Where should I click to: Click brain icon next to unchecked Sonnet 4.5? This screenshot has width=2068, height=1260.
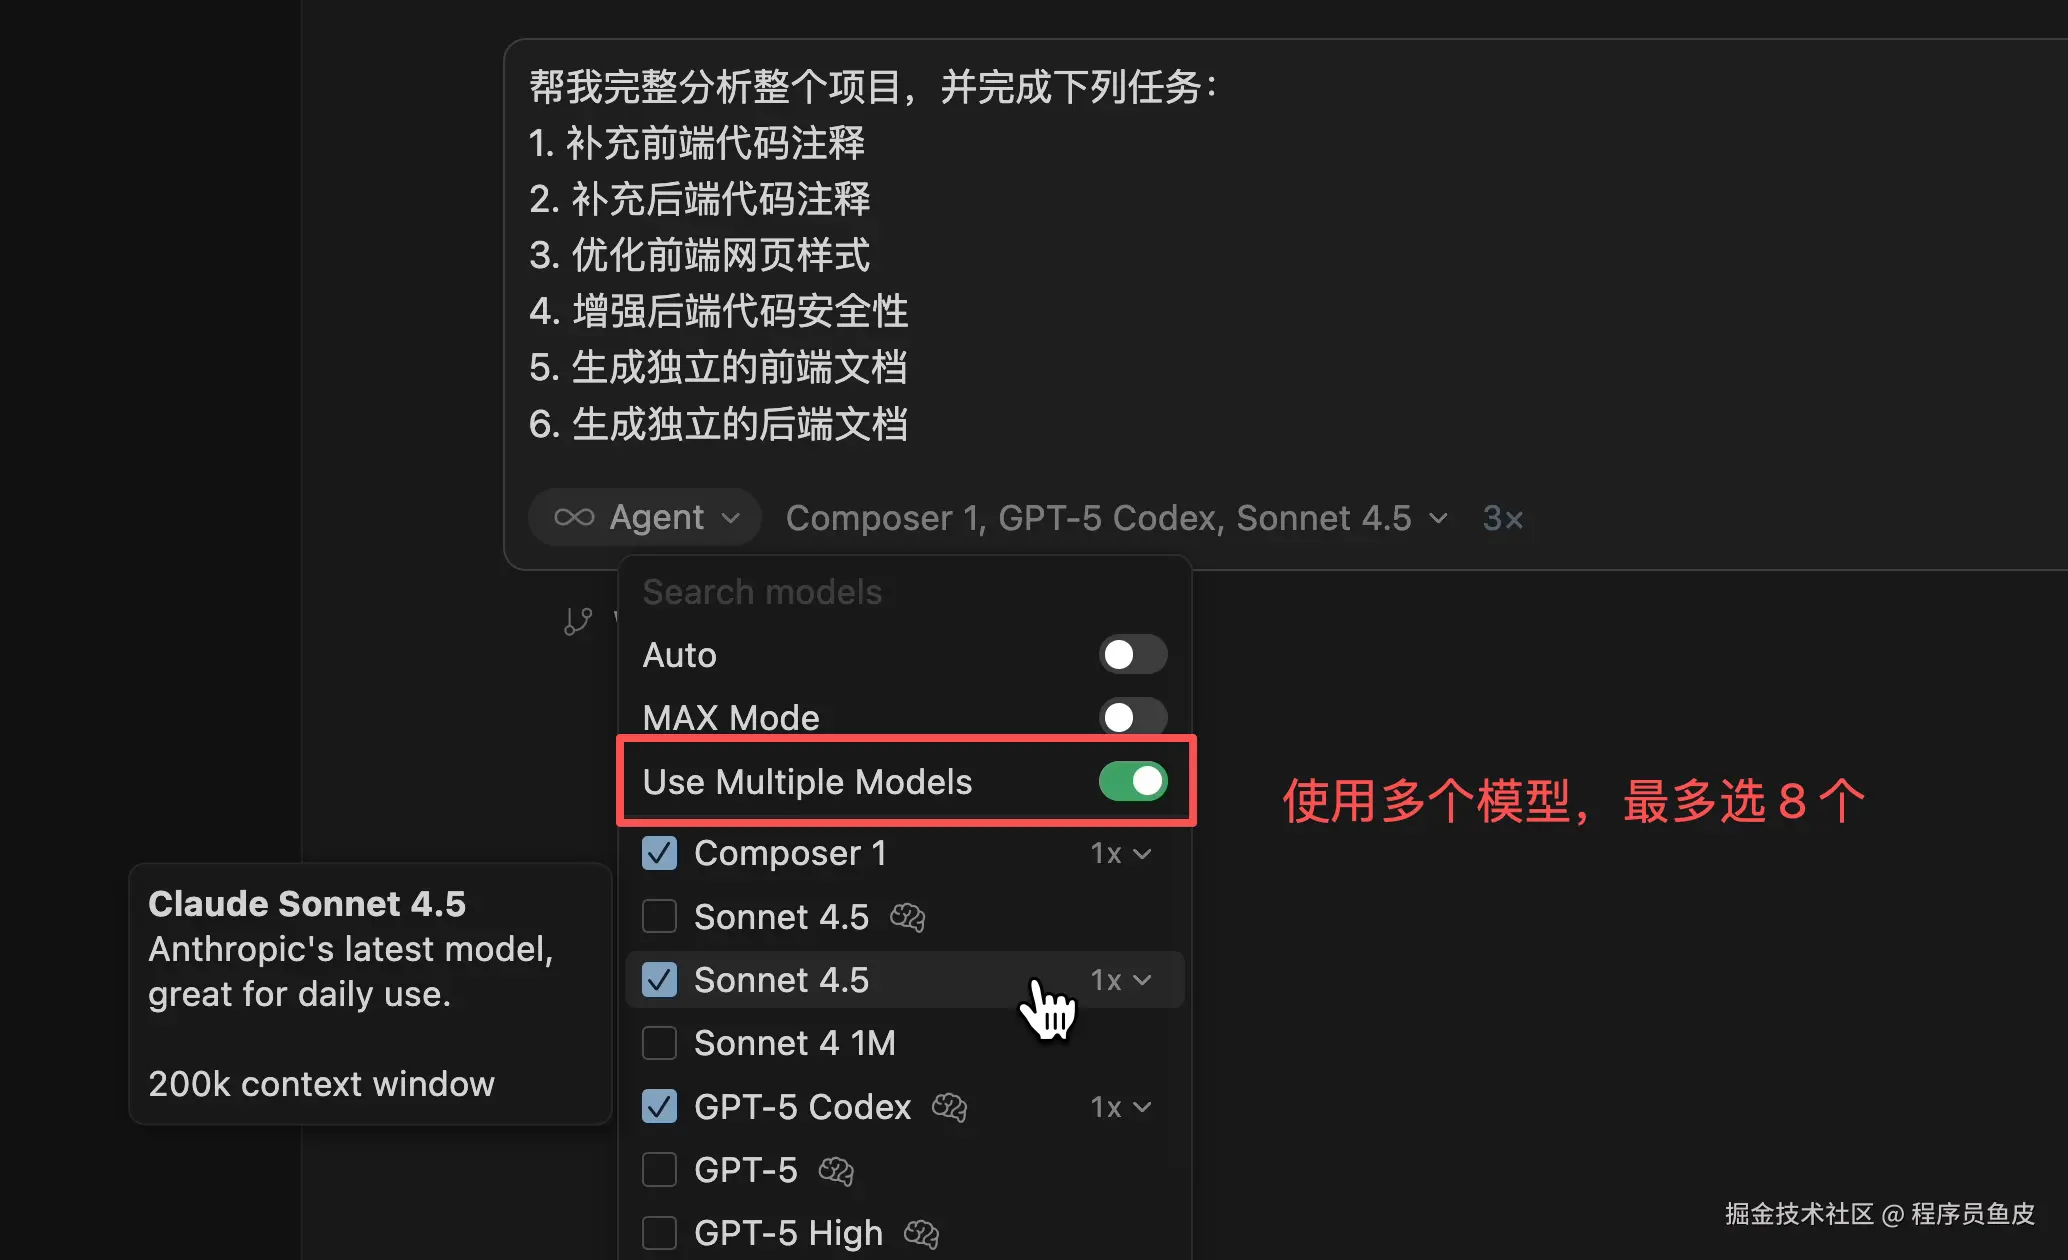[x=907, y=917]
